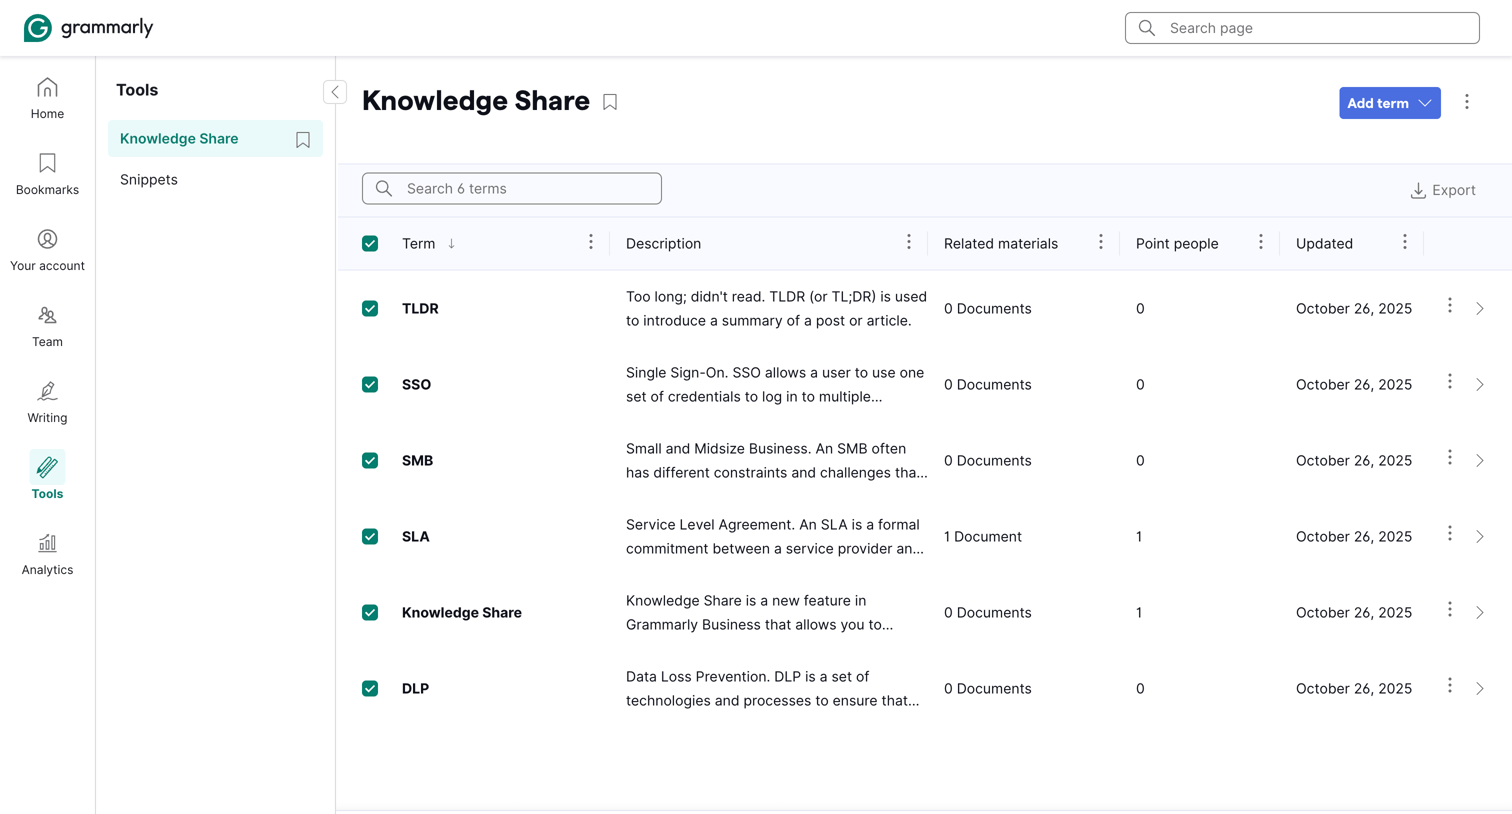Click the SMB description text
Viewport: 1512px width, 814px height.
(776, 461)
